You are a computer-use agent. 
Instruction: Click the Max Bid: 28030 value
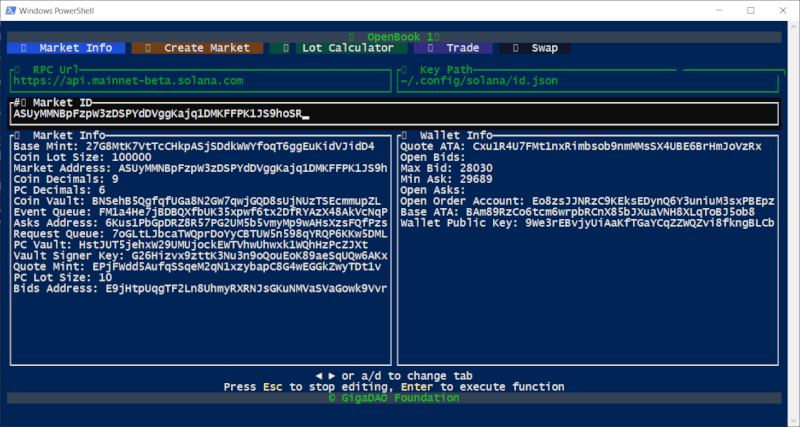tap(446, 168)
